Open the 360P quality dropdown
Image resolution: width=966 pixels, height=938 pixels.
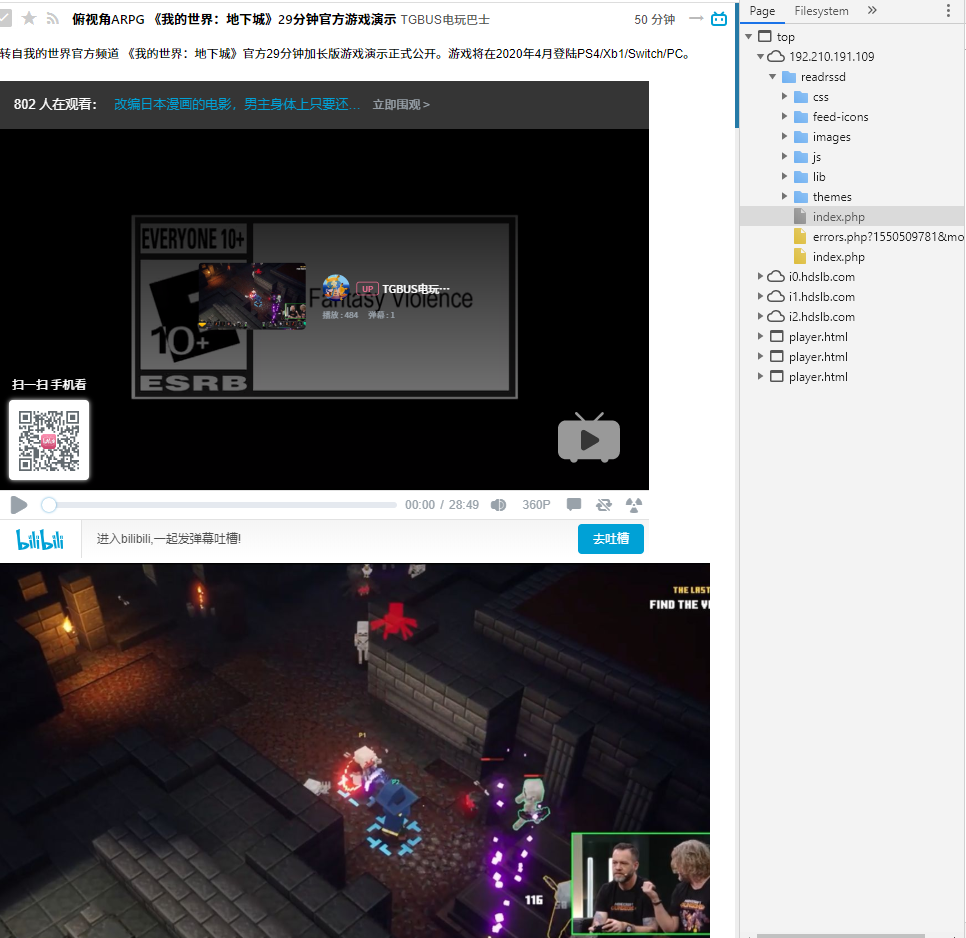pyautogui.click(x=536, y=505)
